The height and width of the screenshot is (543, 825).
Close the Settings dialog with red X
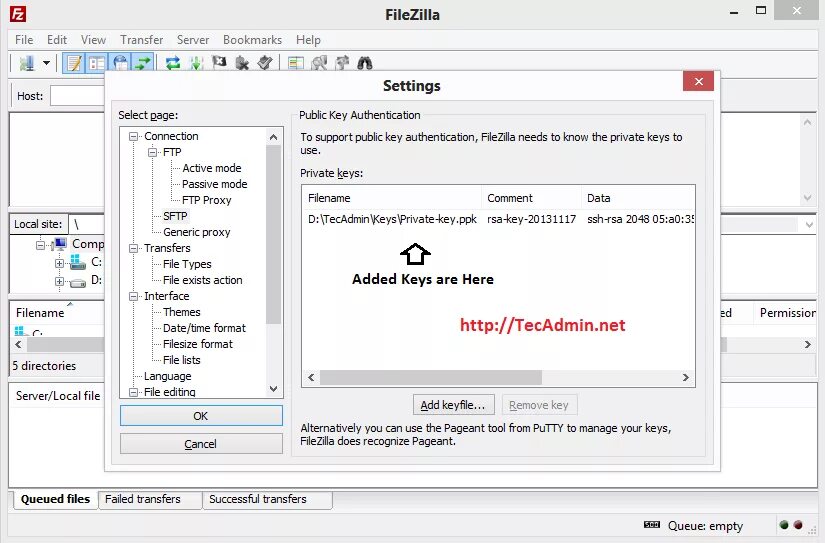pyautogui.click(x=698, y=81)
